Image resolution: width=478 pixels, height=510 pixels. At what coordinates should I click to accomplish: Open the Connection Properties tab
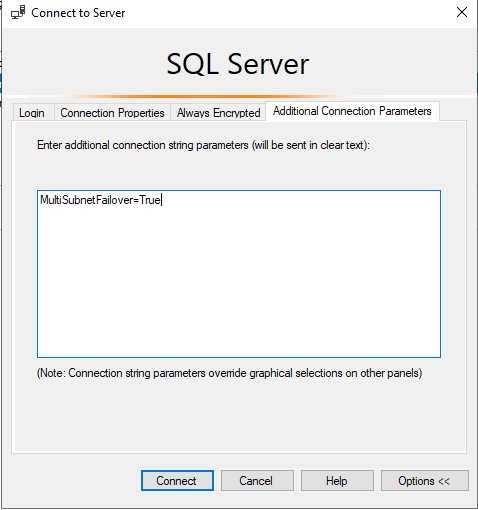point(112,112)
